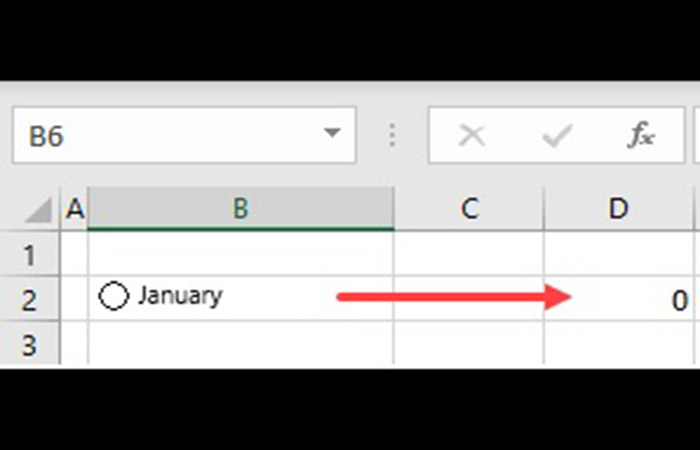Screen dimensions: 700x450
Task: Click empty cell B3
Action: (x=240, y=345)
